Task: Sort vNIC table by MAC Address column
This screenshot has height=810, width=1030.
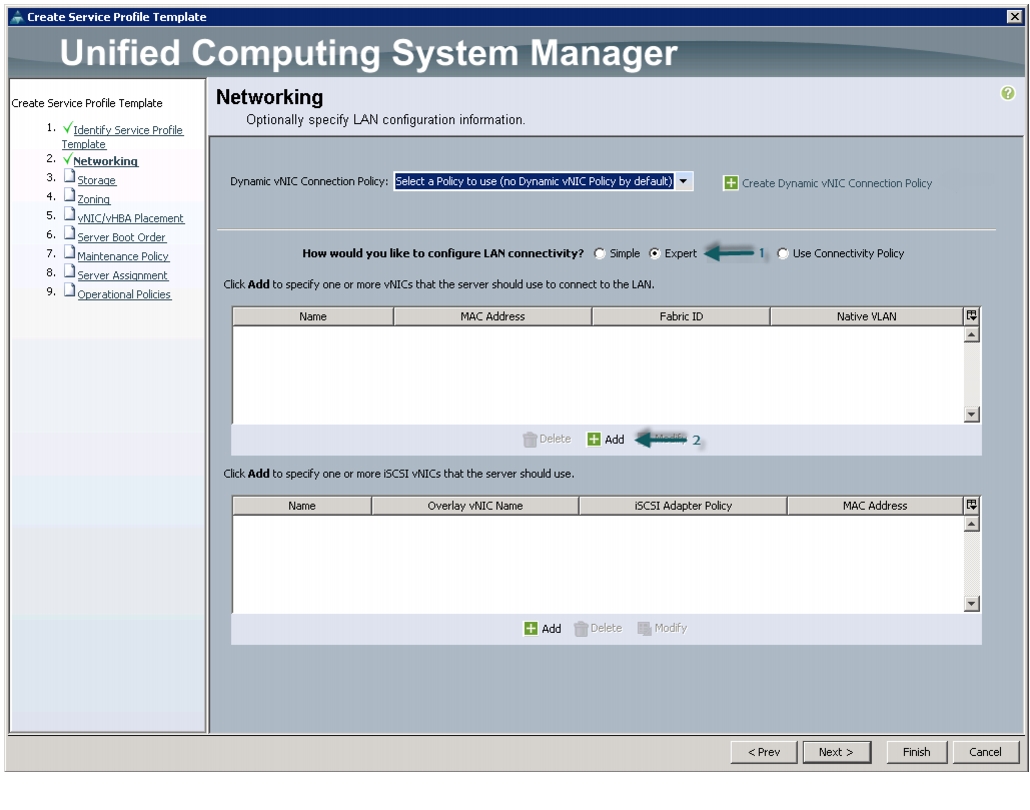Action: (493, 317)
